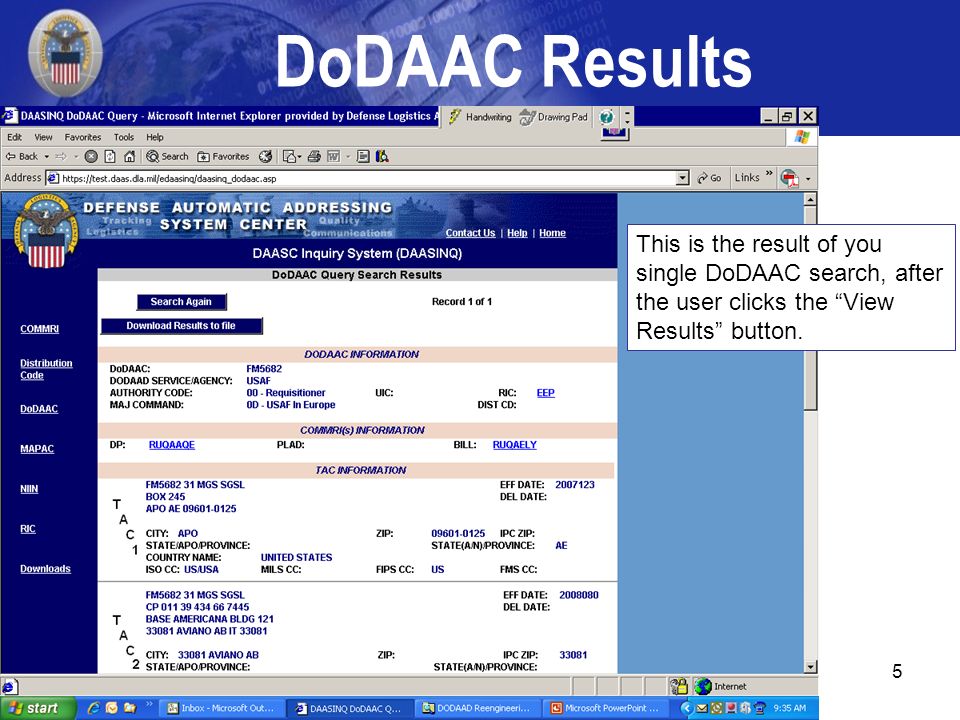
Task: Click the Adobe PDF toolbar icon
Action: point(790,179)
